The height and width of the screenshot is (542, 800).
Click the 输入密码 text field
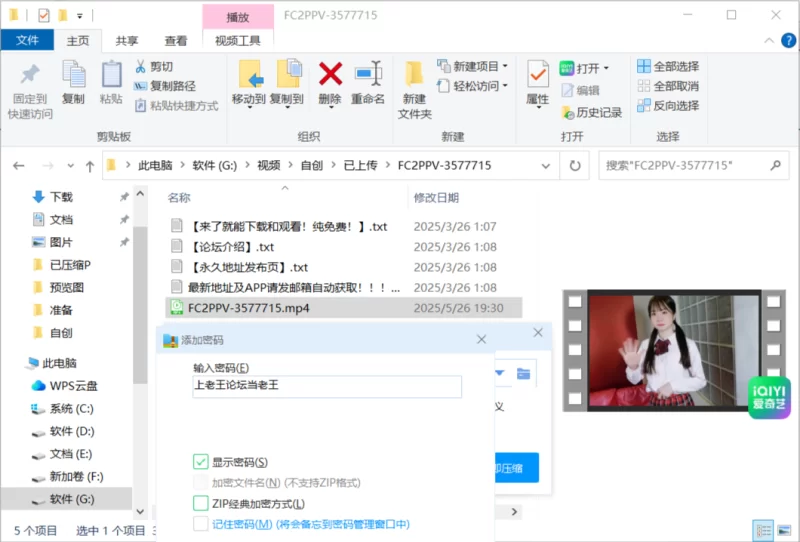click(327, 387)
